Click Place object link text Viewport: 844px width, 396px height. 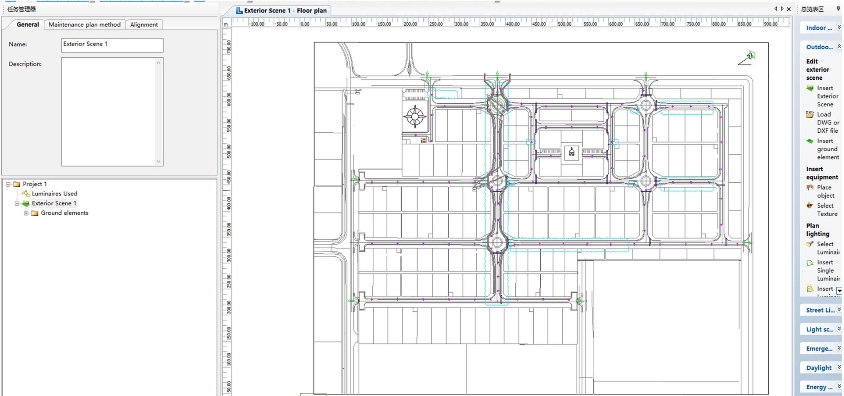tap(826, 192)
